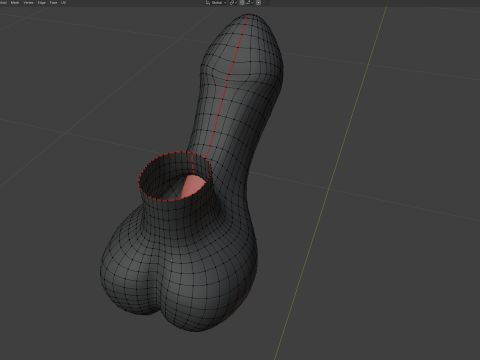Screen dimensions: 480x360
Task: Open the pivot point dropdown
Action: coord(233,2)
